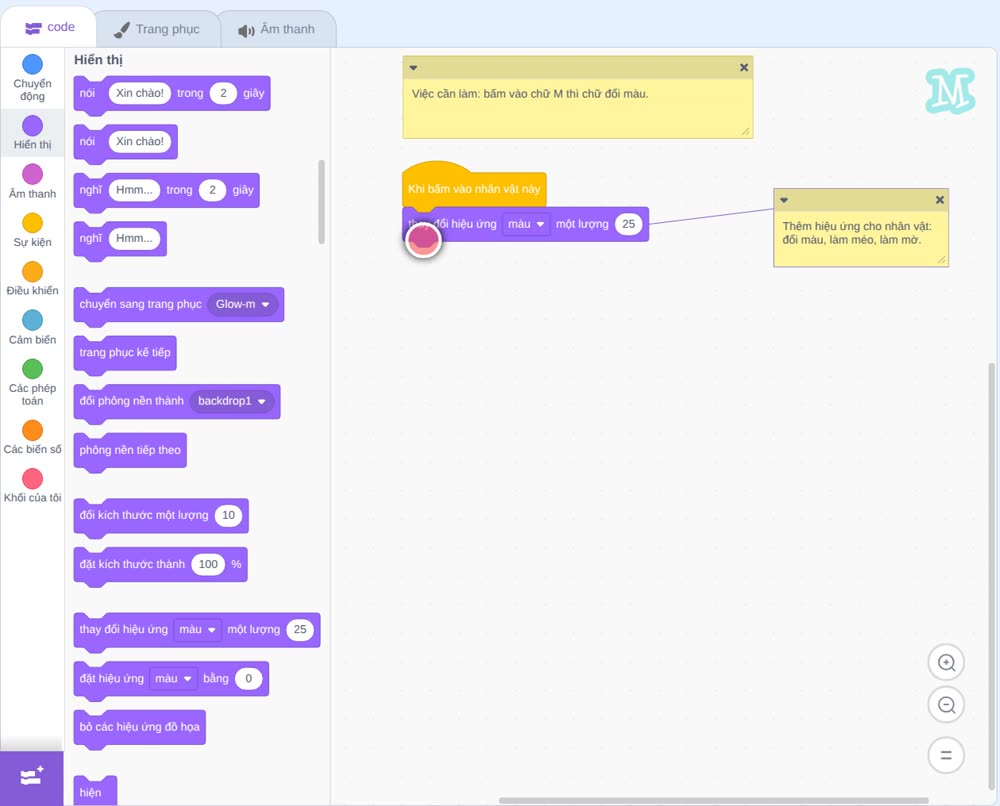This screenshot has height=806, width=1000.
Task: Open màu dropdown in palette 'thay đổi hiệu ứng' block
Action: [198, 629]
